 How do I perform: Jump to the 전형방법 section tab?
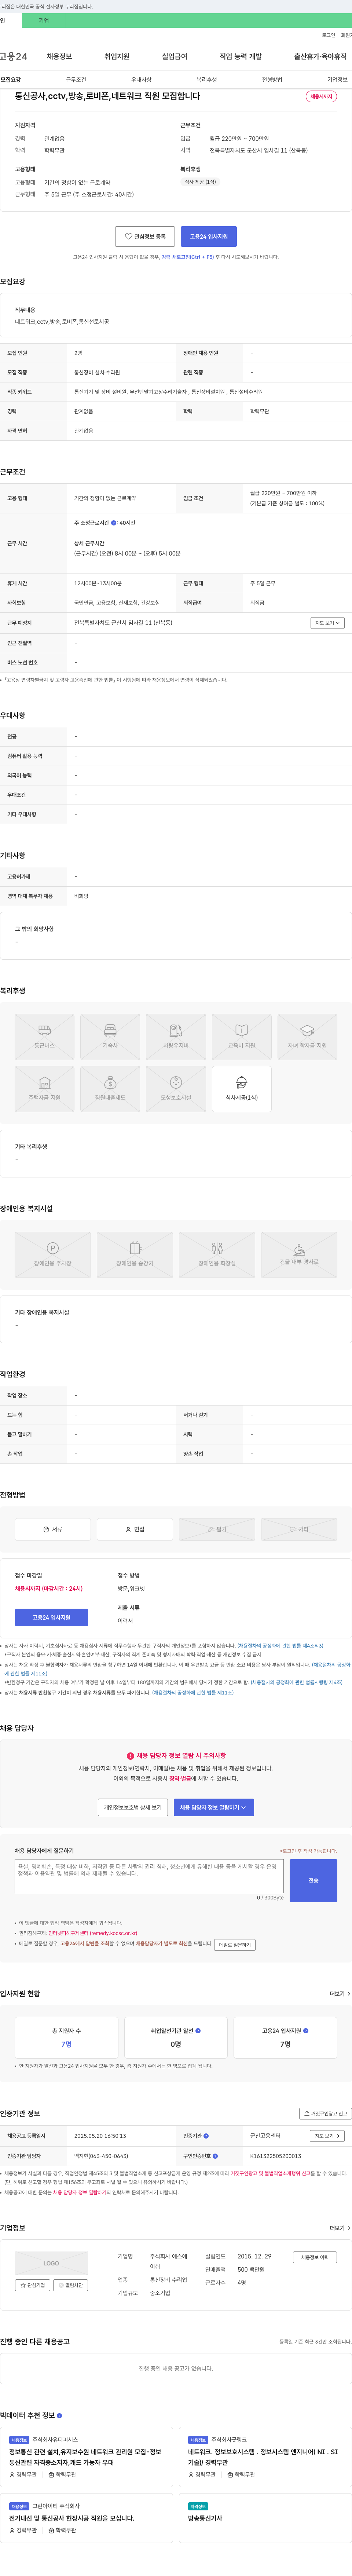coord(272,80)
